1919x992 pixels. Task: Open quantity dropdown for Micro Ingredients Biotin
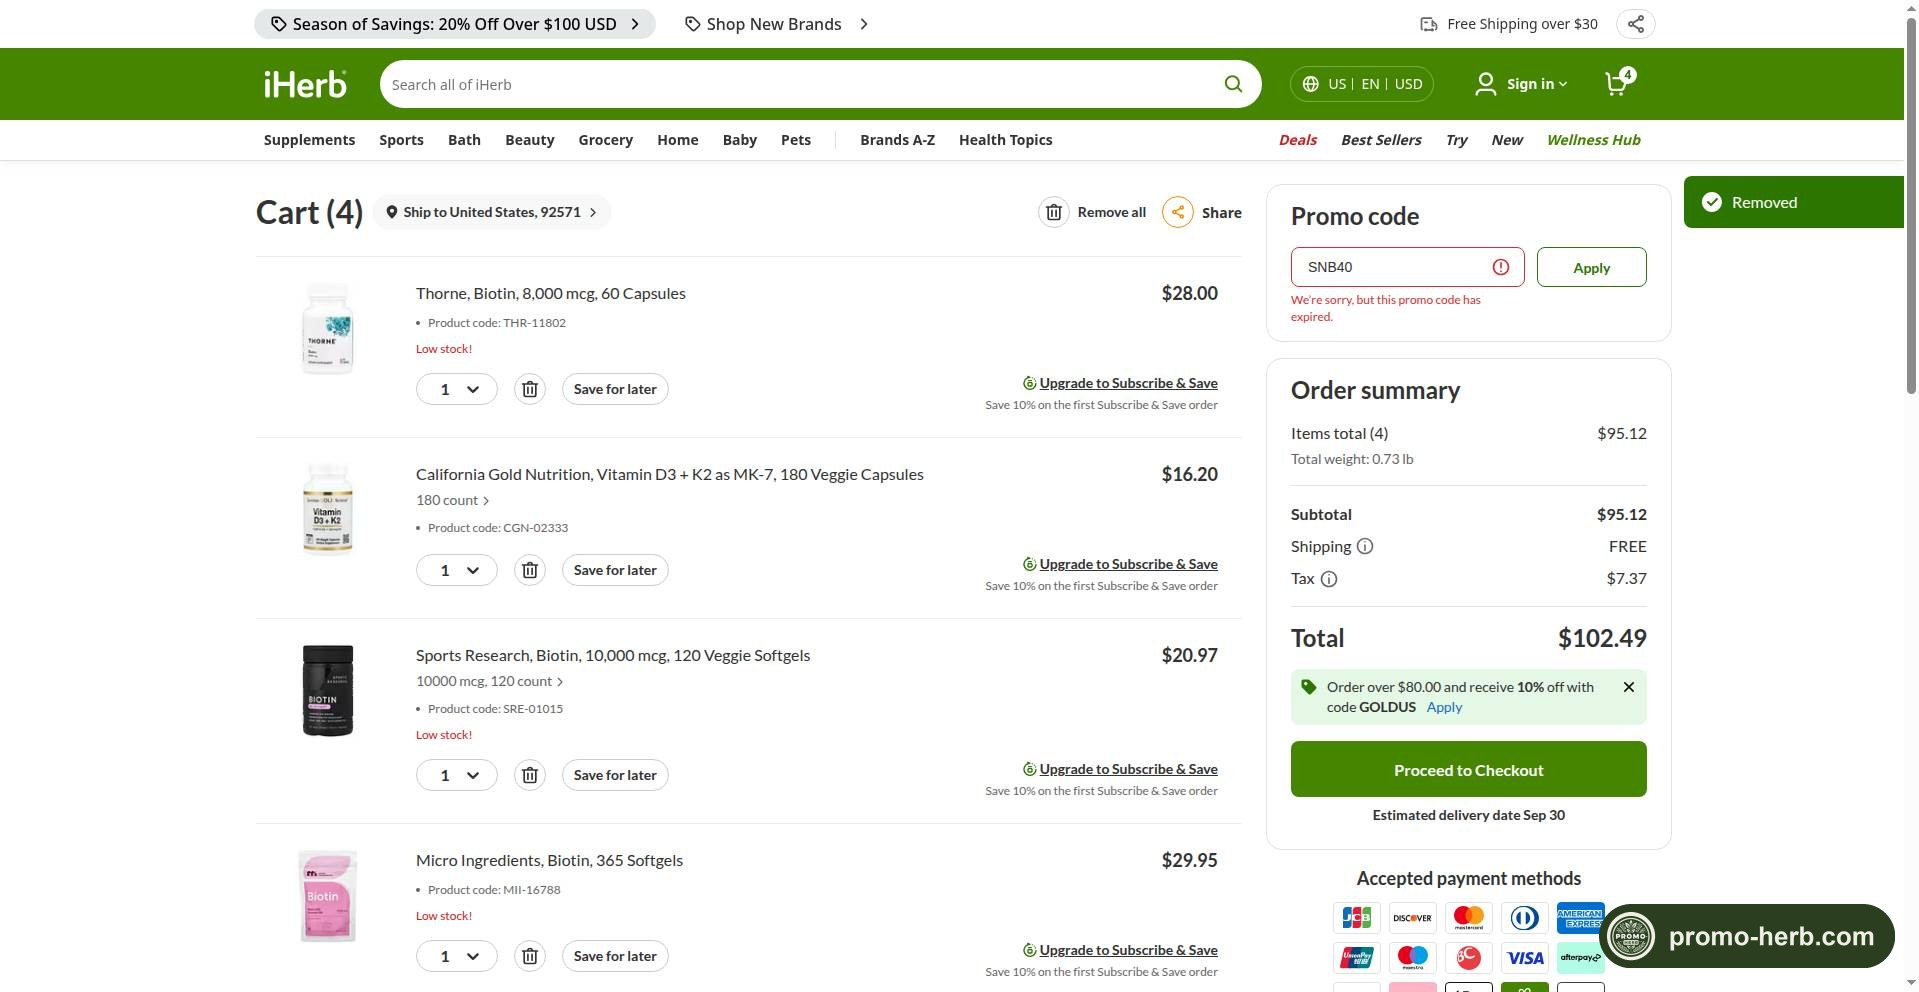tap(457, 956)
